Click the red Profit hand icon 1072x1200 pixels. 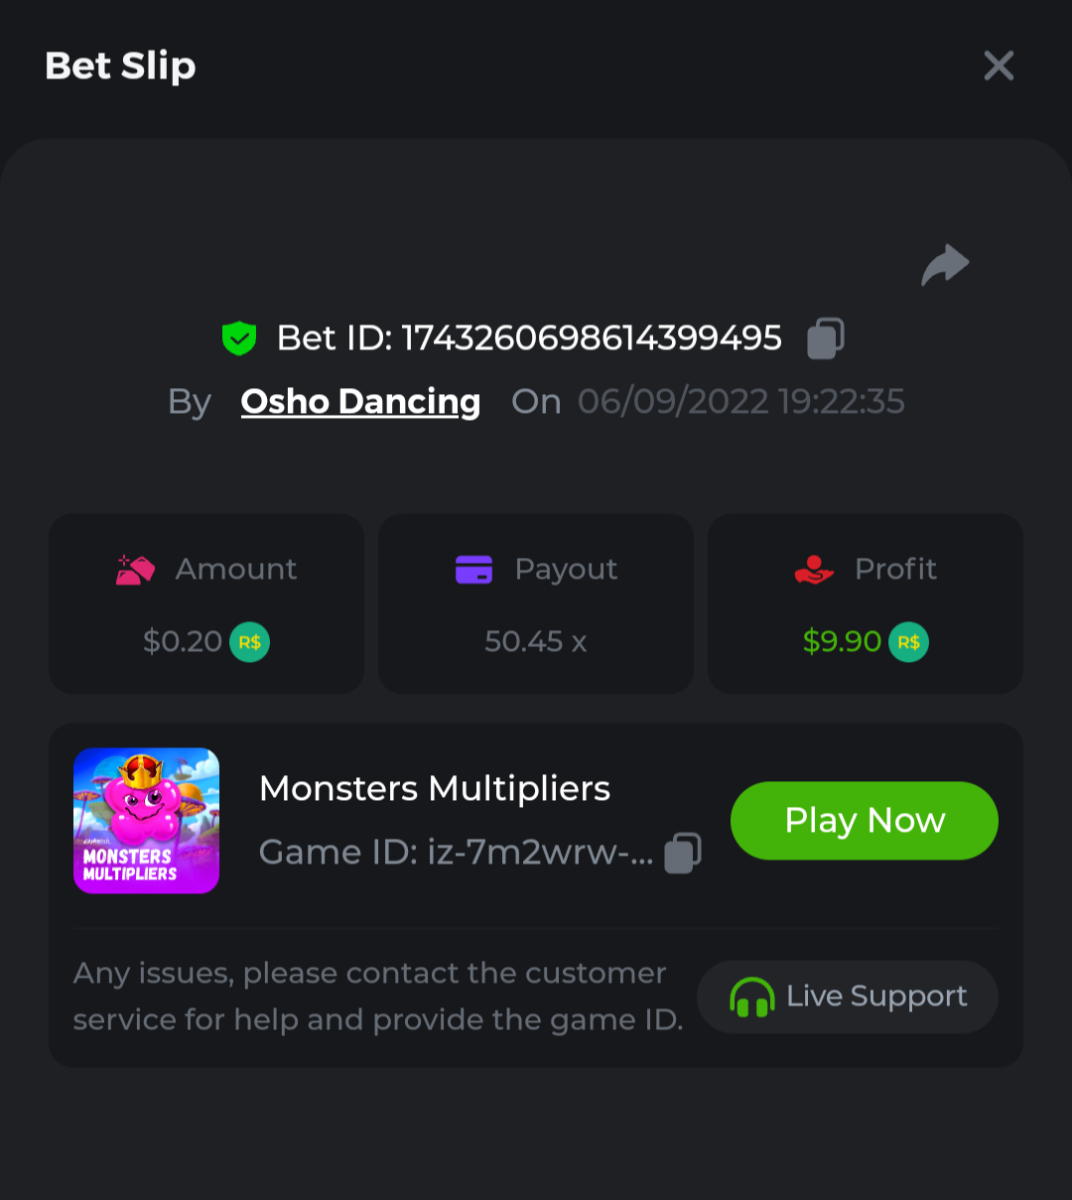[x=814, y=569]
